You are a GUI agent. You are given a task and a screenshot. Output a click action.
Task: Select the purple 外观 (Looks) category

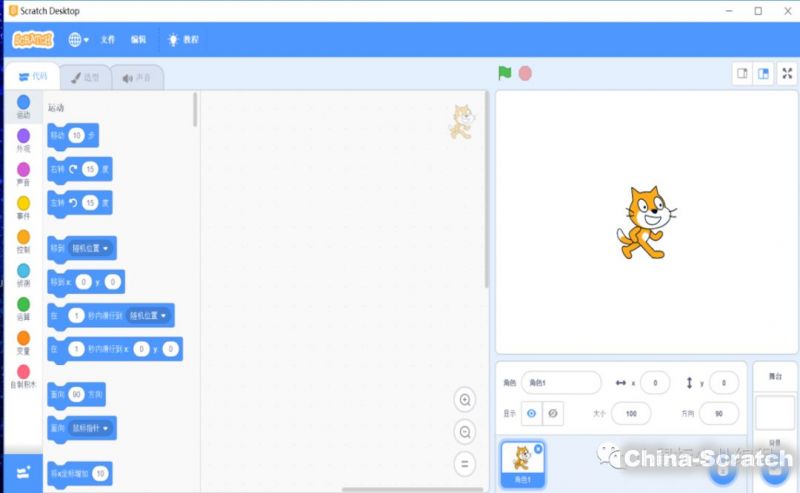23,140
